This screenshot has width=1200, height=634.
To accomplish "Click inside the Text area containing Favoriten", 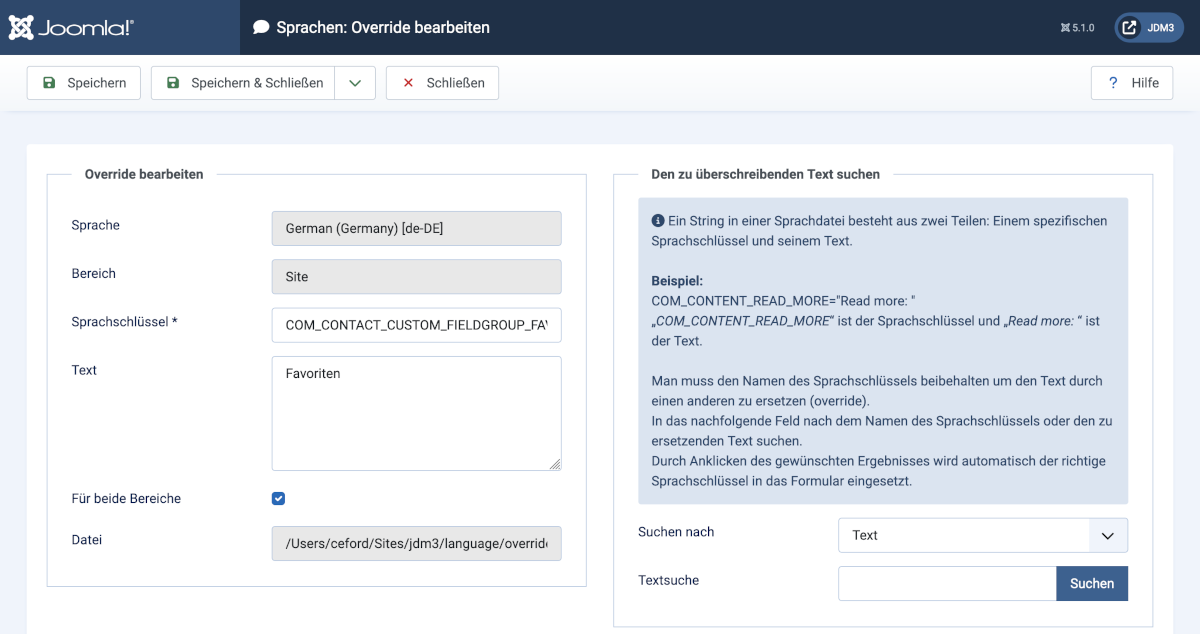I will coord(416,413).
